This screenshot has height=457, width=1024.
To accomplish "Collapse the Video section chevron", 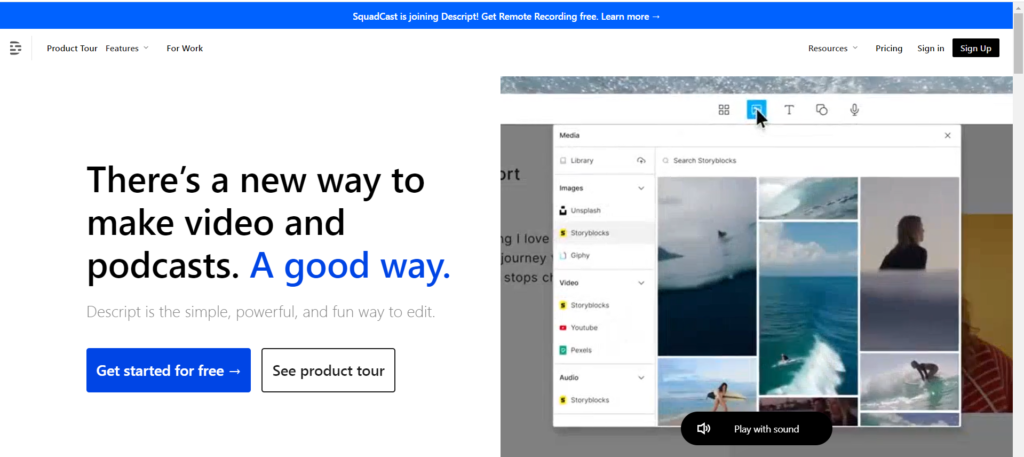I will coord(641,283).
